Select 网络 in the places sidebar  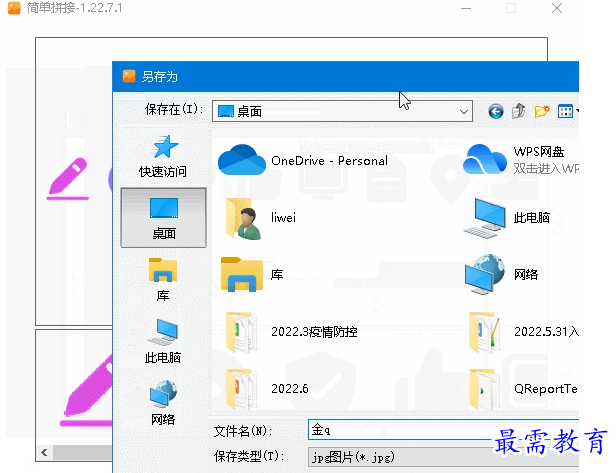tap(163, 402)
